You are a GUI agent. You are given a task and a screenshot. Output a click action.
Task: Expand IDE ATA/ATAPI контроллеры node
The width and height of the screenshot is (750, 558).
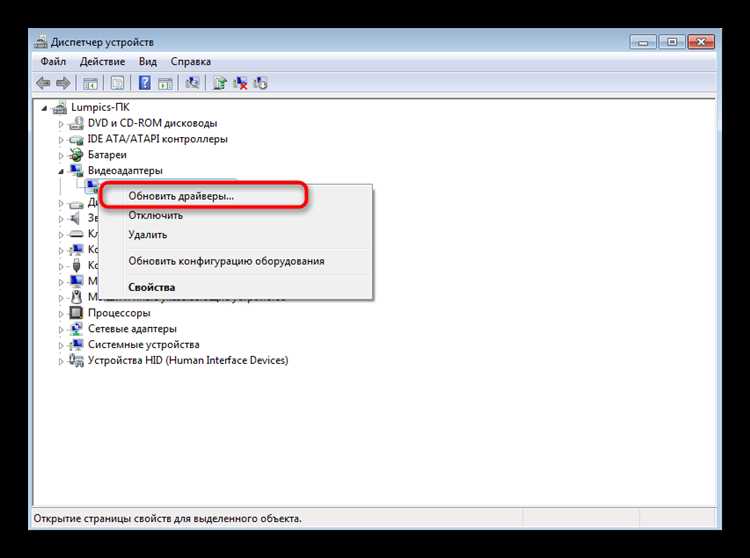point(61,140)
